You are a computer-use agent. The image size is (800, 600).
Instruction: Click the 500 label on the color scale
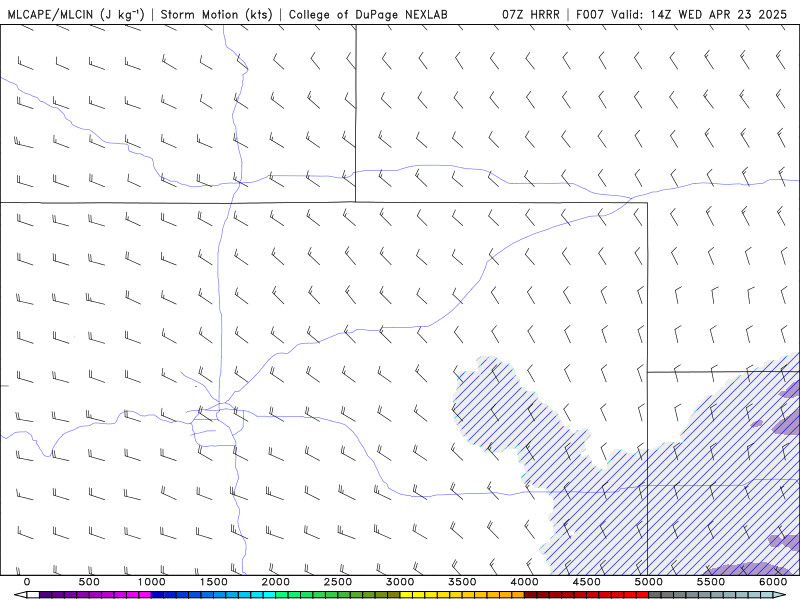pyautogui.click(x=89, y=582)
